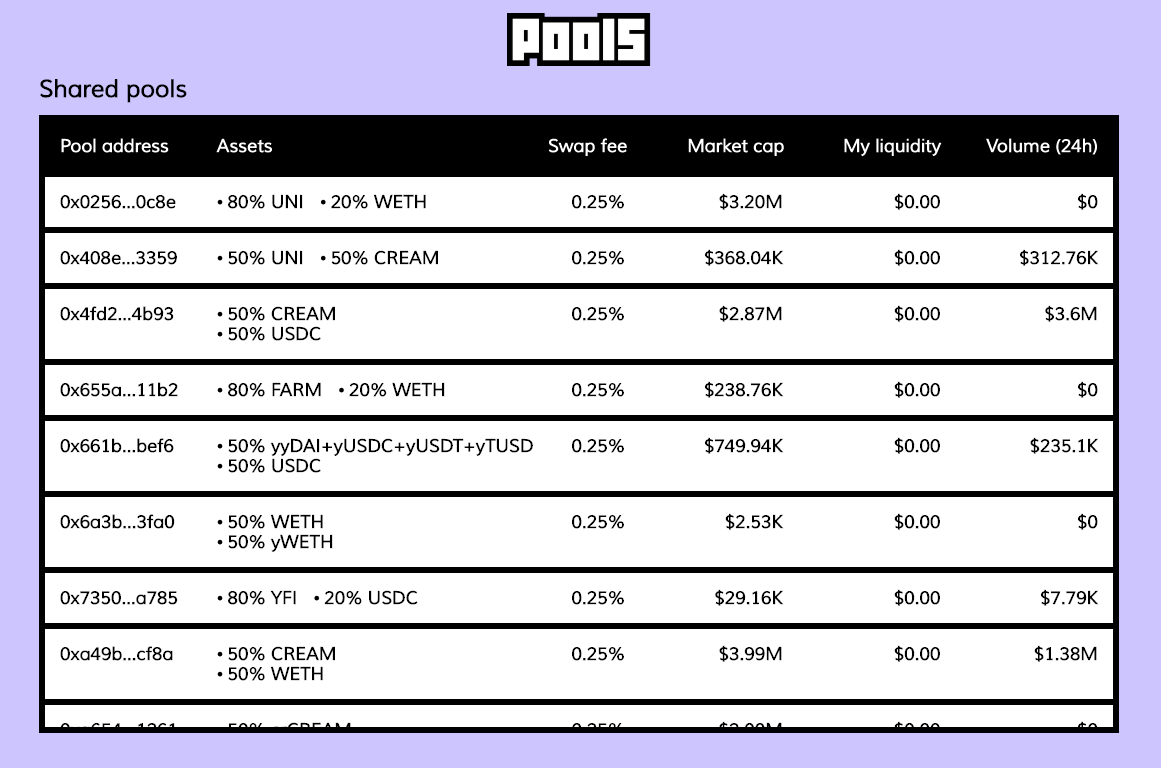Open pool 0x0256...0c8e row
Viewport: 1161px width, 768px height.
(x=578, y=202)
